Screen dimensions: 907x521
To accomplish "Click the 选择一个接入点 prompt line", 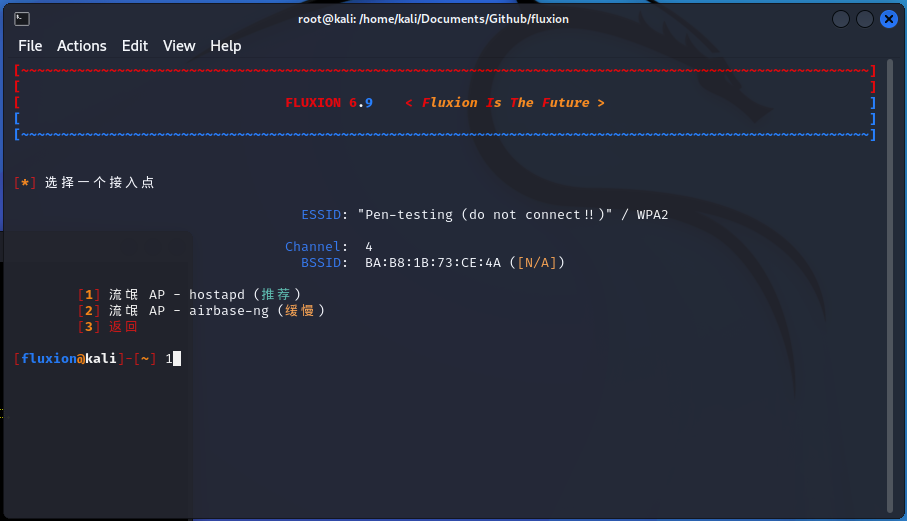I will pyautogui.click(x=84, y=183).
